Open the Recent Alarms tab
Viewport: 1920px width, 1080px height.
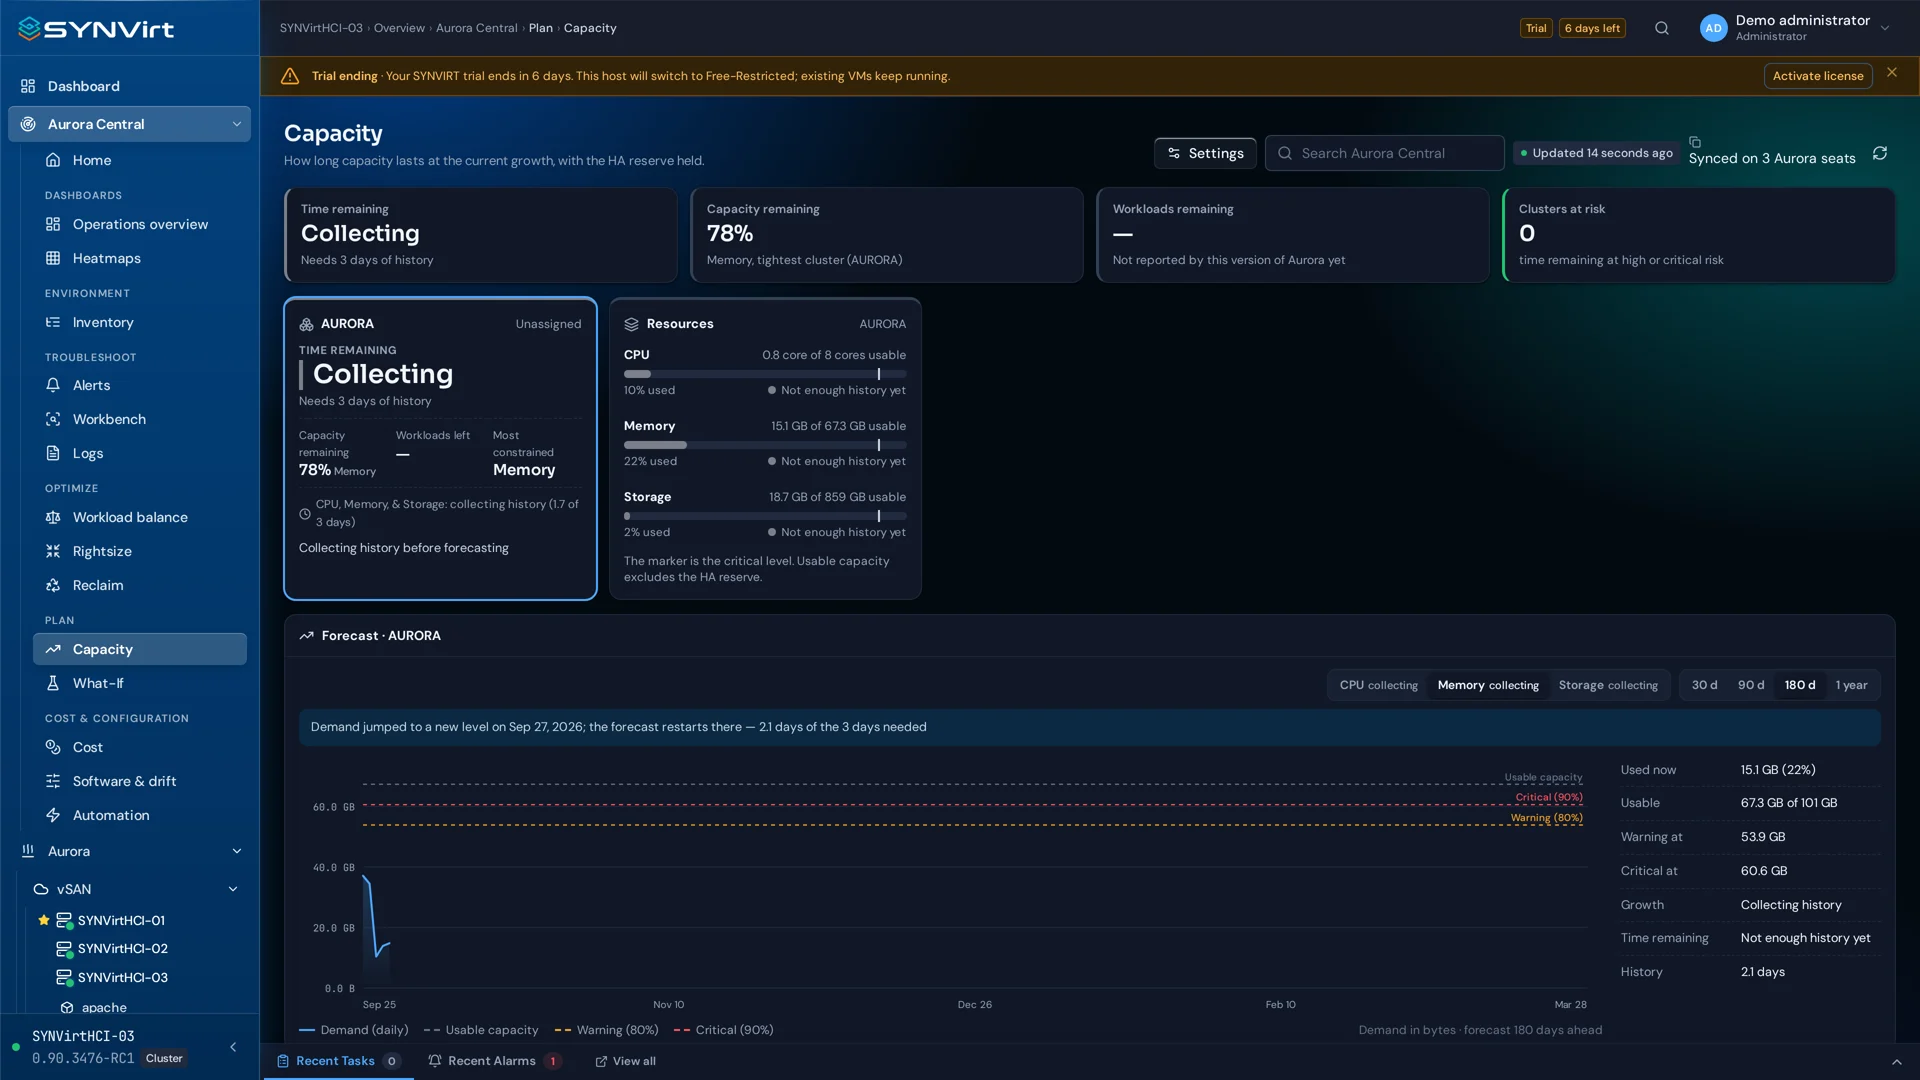pyautogui.click(x=494, y=1061)
